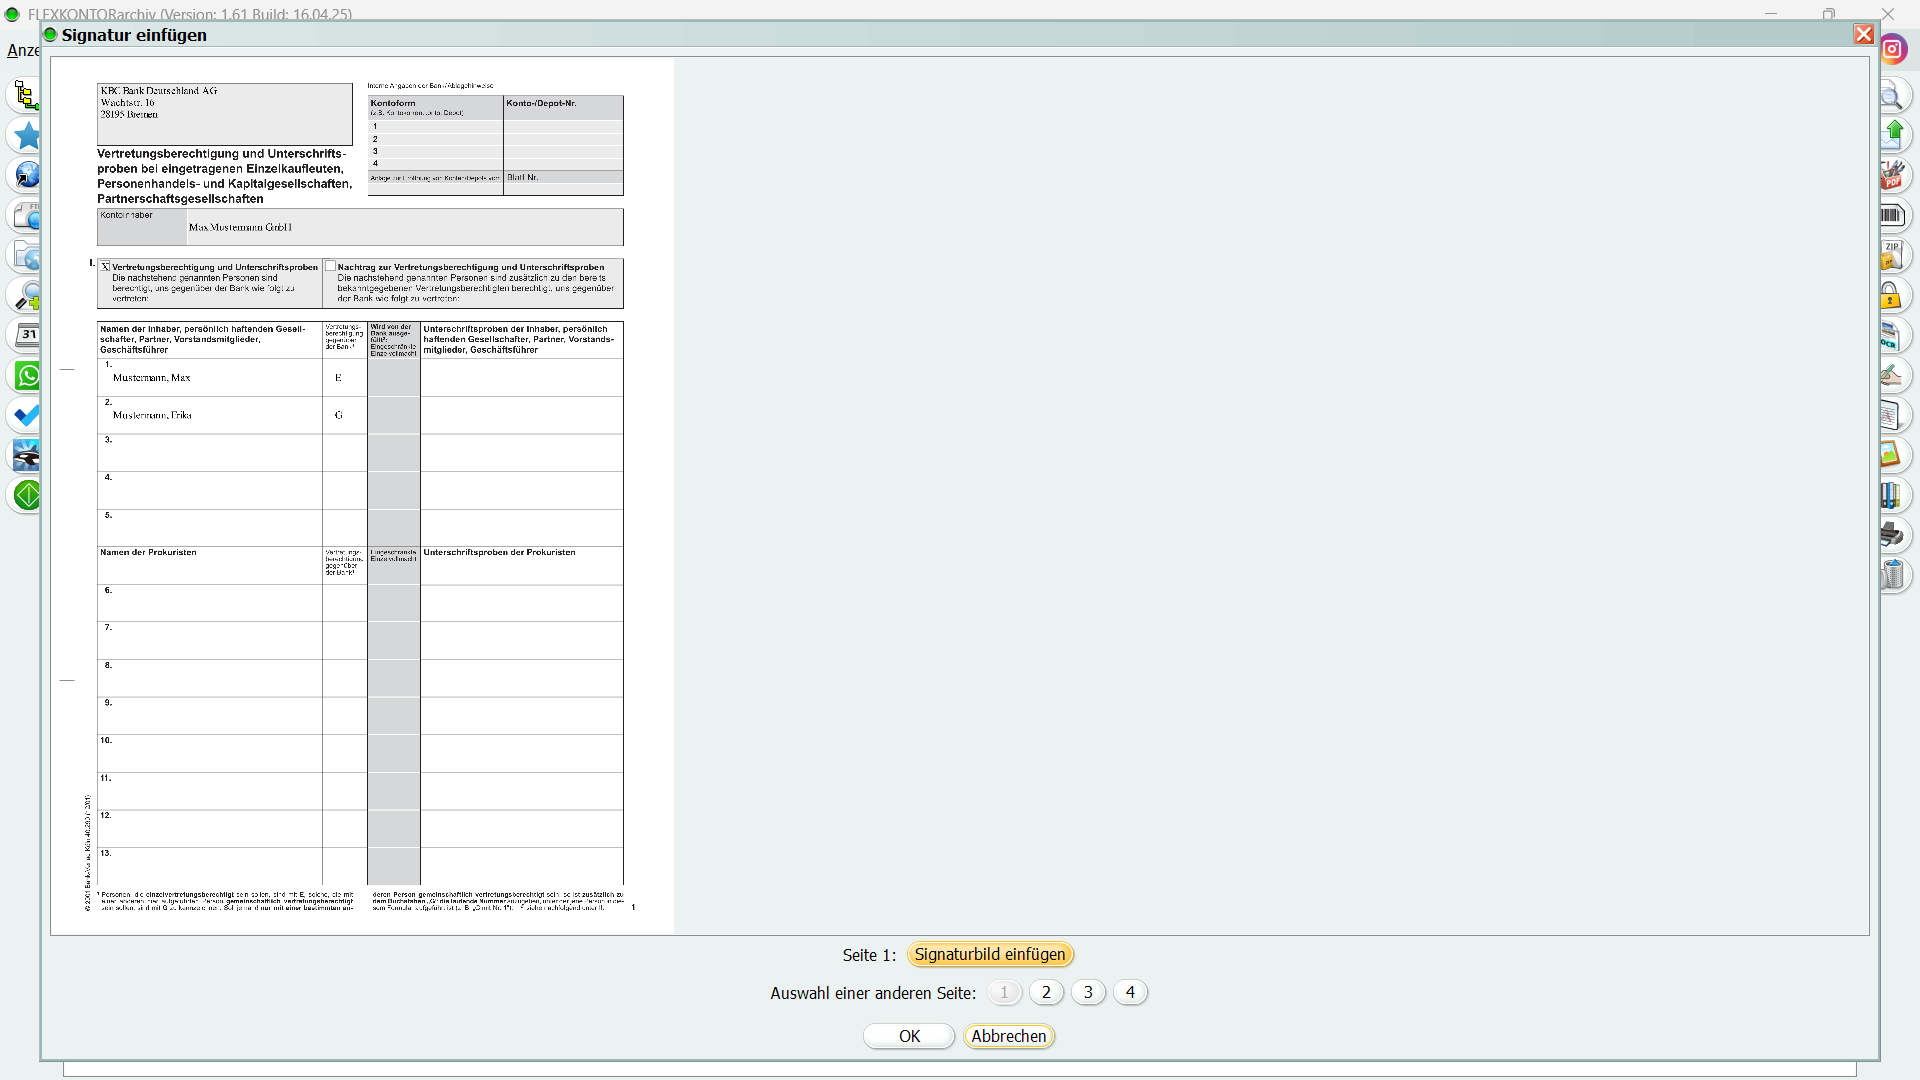Open the Instagram icon at top right

[x=1893, y=49]
